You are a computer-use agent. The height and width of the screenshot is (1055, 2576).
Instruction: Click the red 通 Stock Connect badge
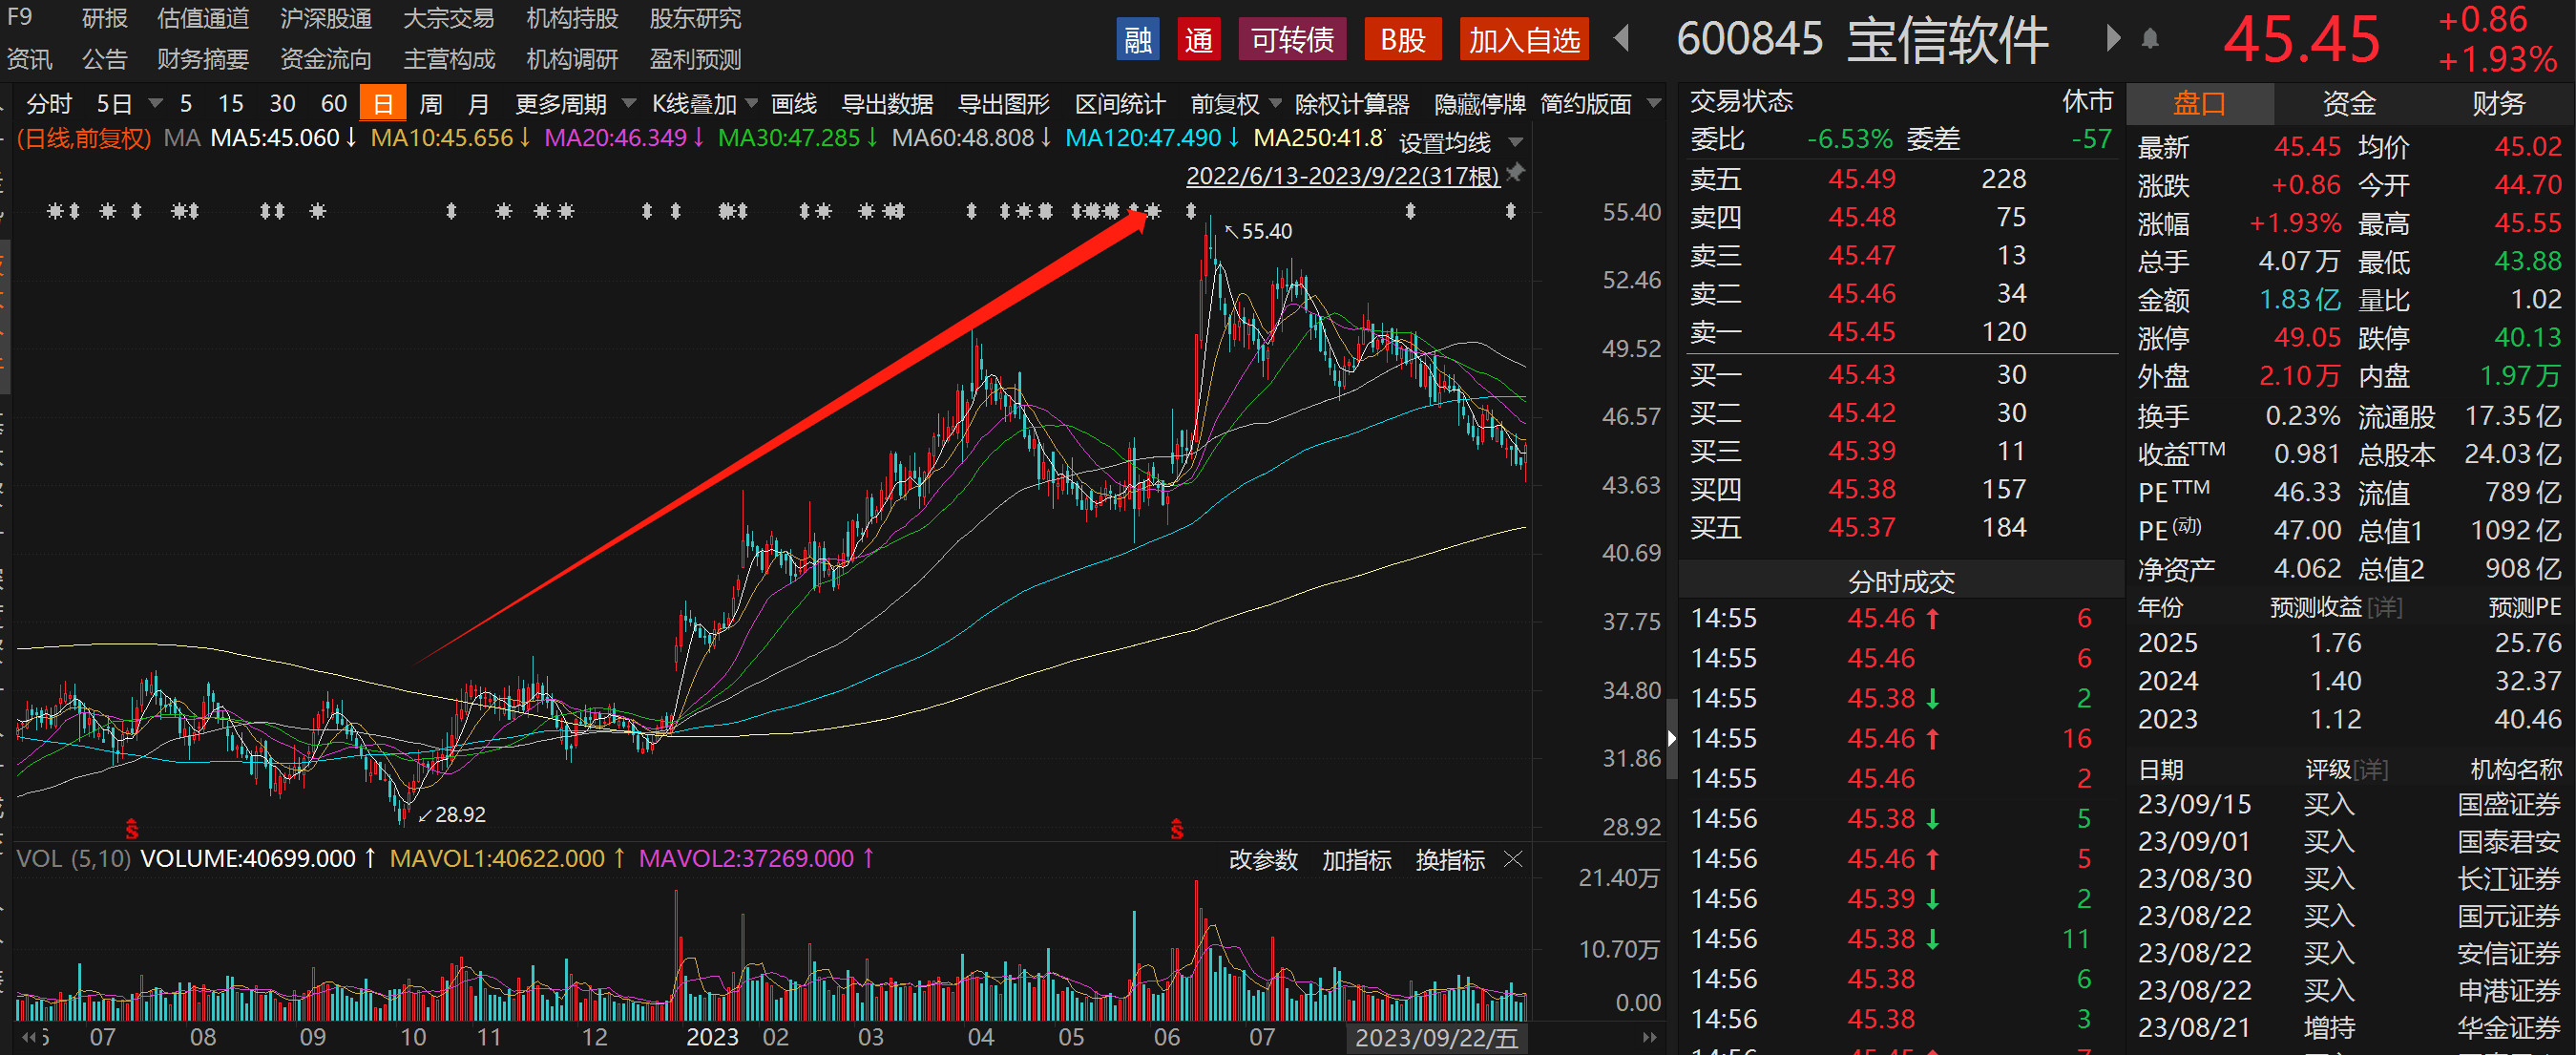tap(1198, 40)
